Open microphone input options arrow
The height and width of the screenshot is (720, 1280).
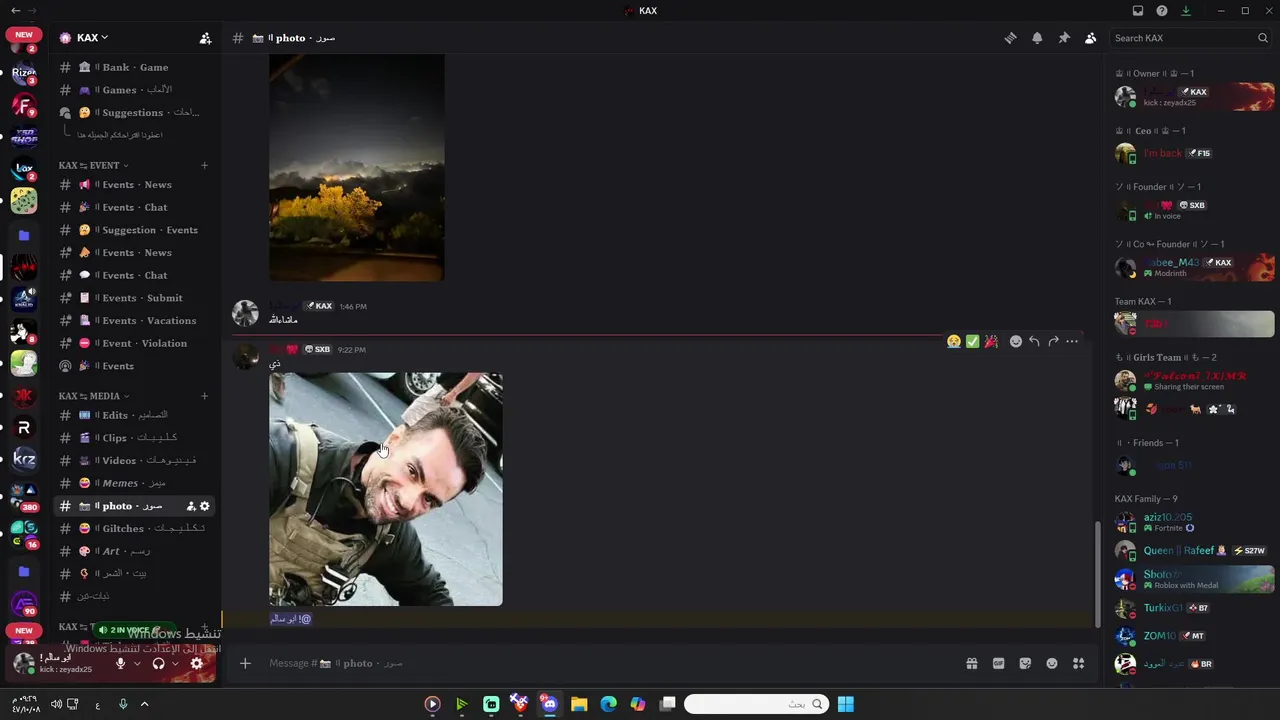point(138,663)
